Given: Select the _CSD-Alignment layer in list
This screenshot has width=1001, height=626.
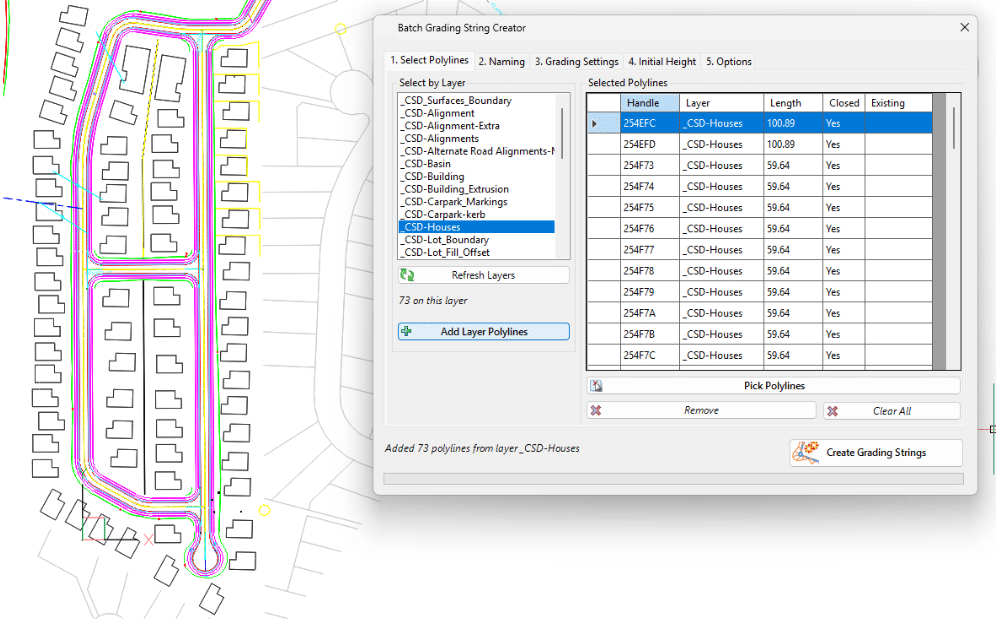Looking at the screenshot, I should point(477,113).
